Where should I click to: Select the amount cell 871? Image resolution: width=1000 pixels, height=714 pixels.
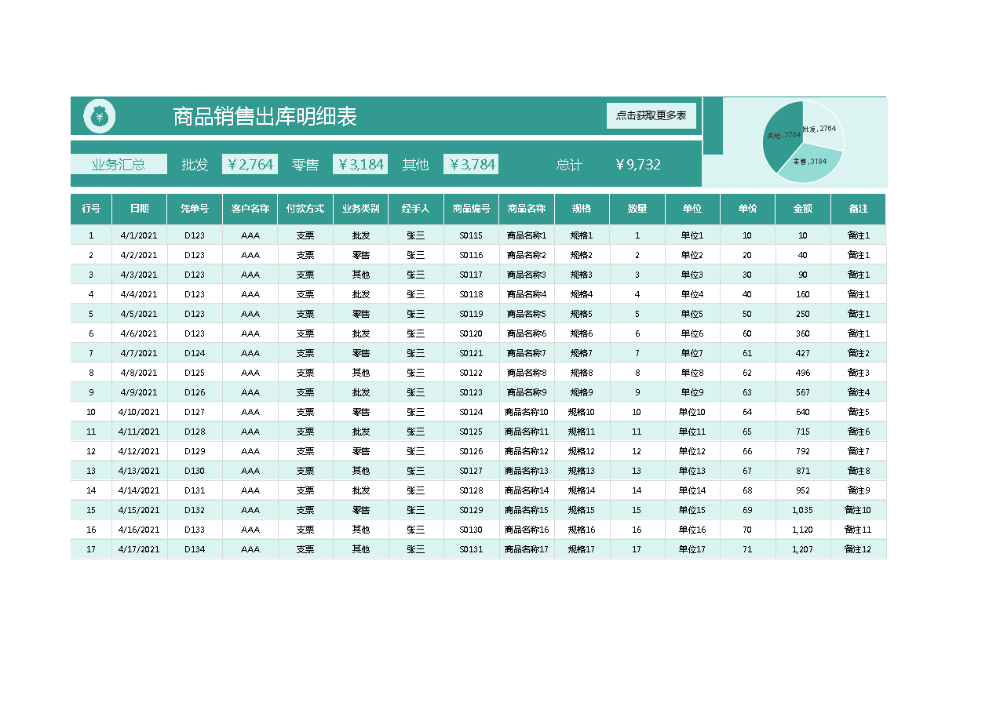(x=803, y=471)
